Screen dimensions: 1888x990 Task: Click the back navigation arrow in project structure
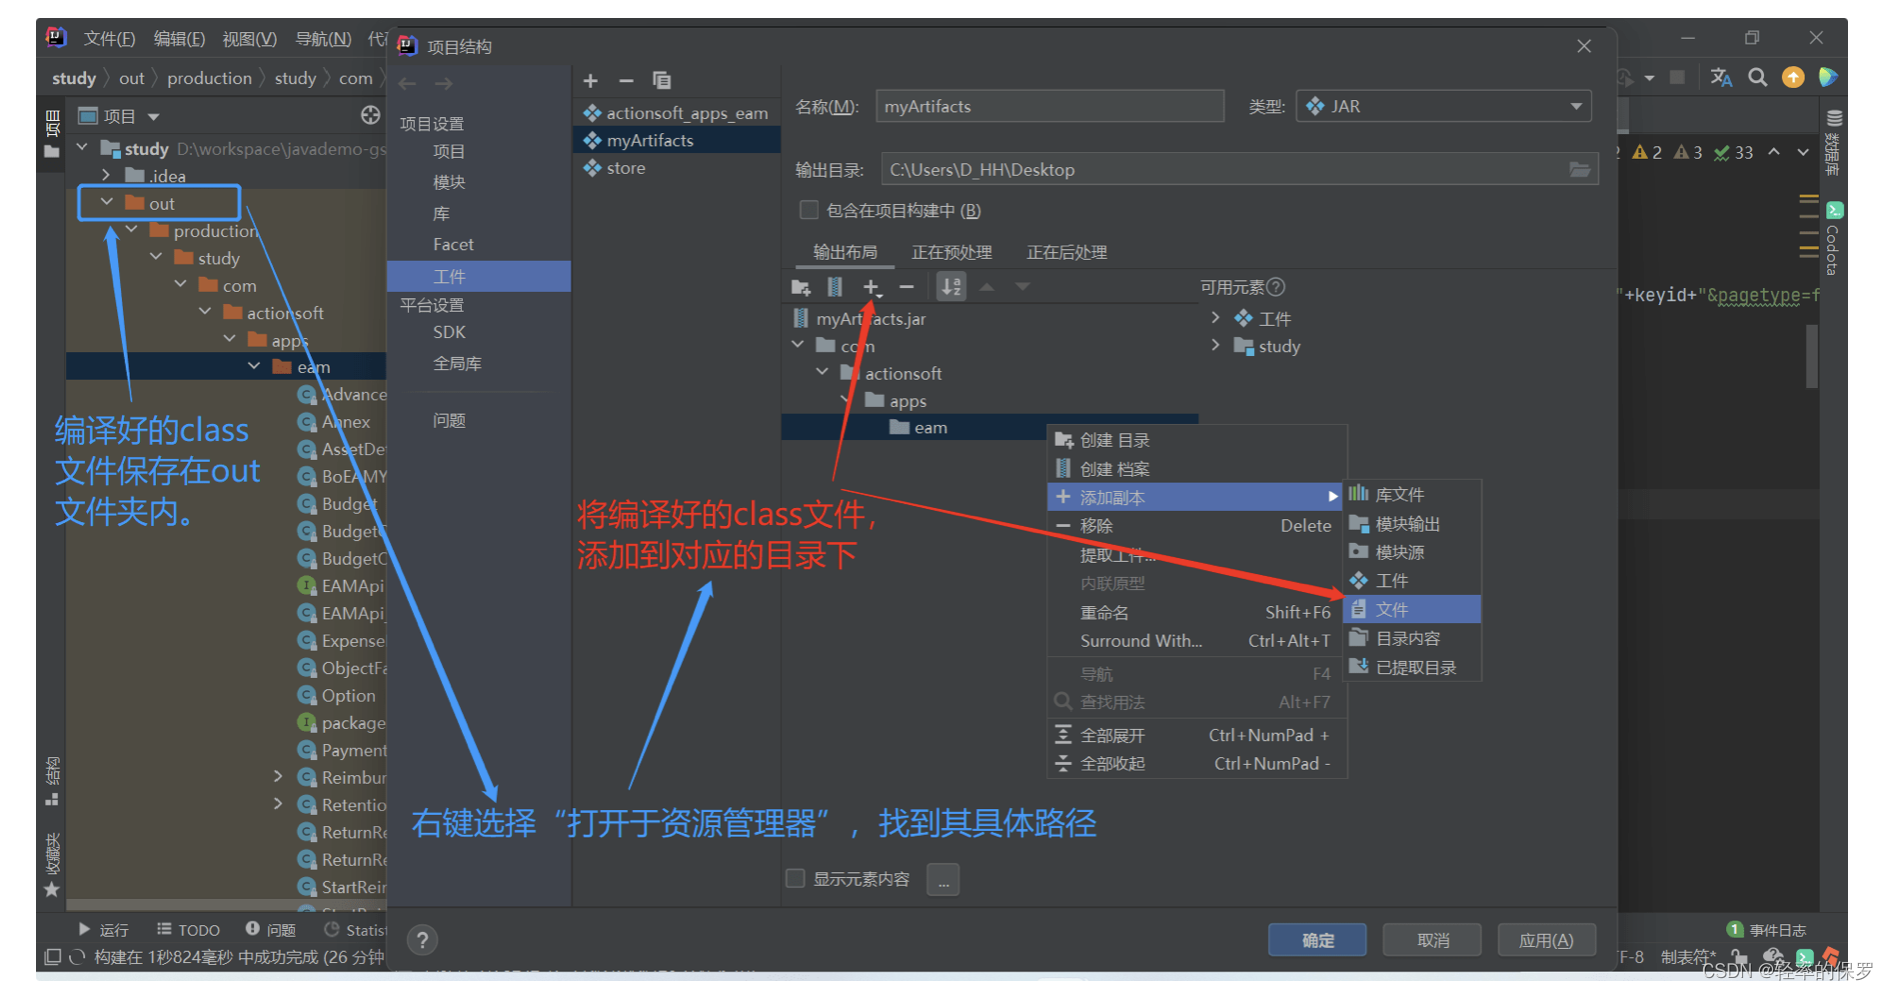[x=407, y=84]
